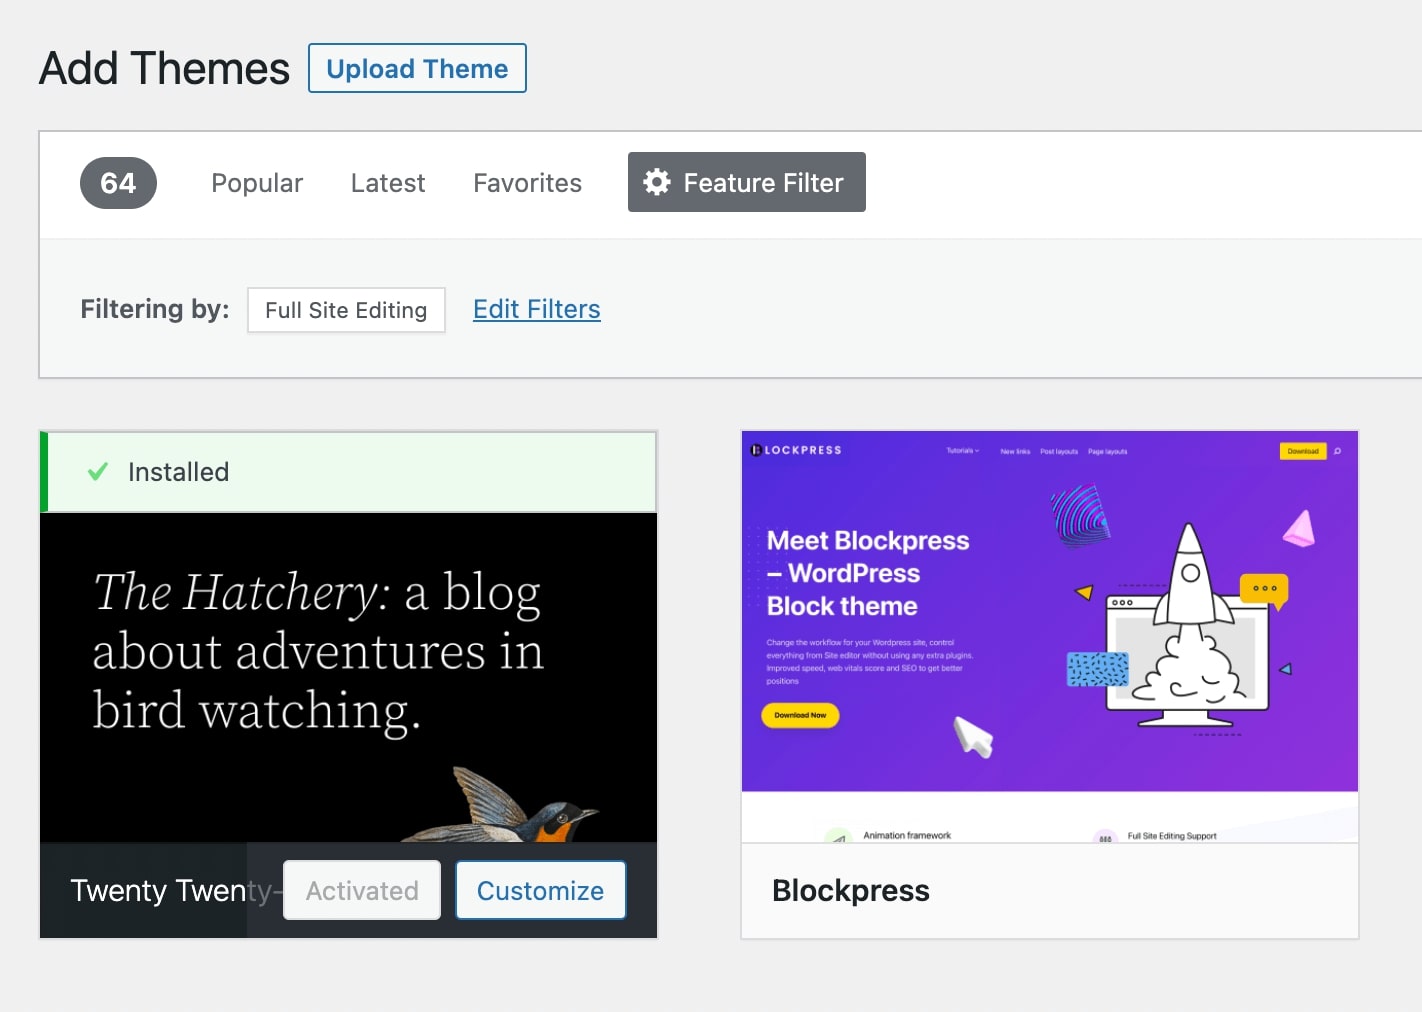Click the Upload Theme button
Viewport: 1422px width, 1012px height.
(417, 68)
